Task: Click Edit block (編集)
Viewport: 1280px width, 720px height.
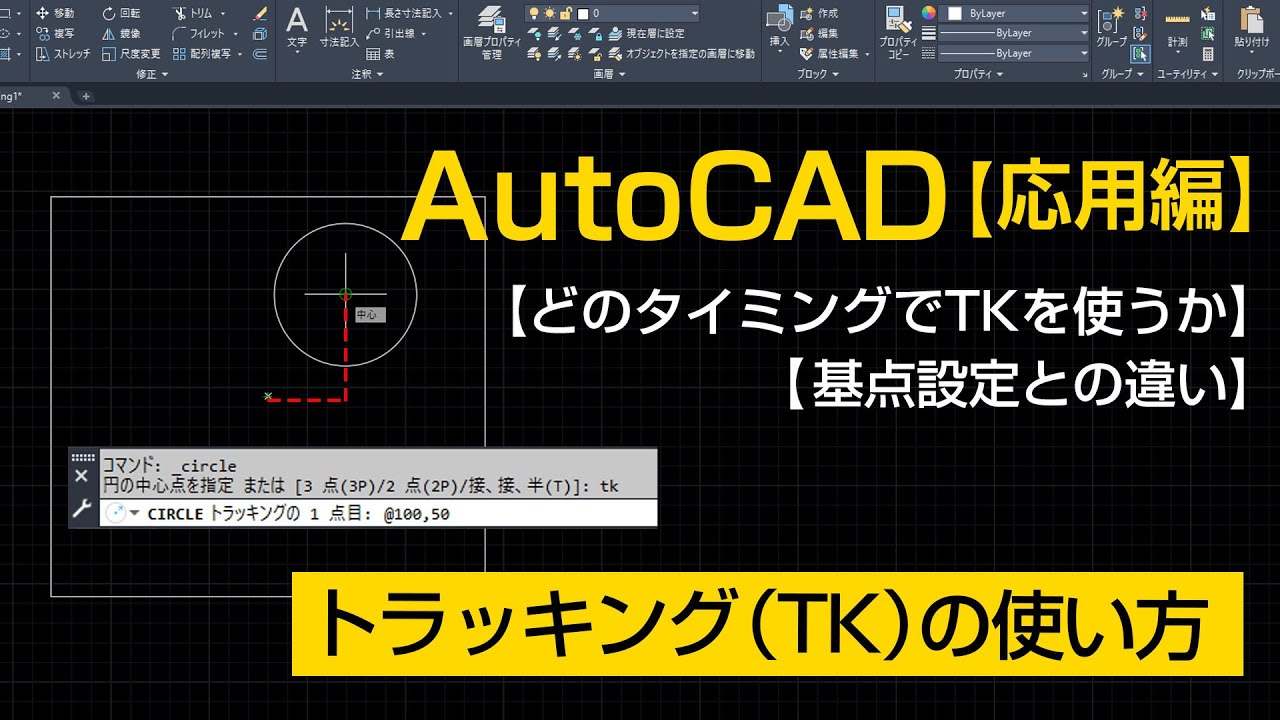Action: (x=819, y=33)
